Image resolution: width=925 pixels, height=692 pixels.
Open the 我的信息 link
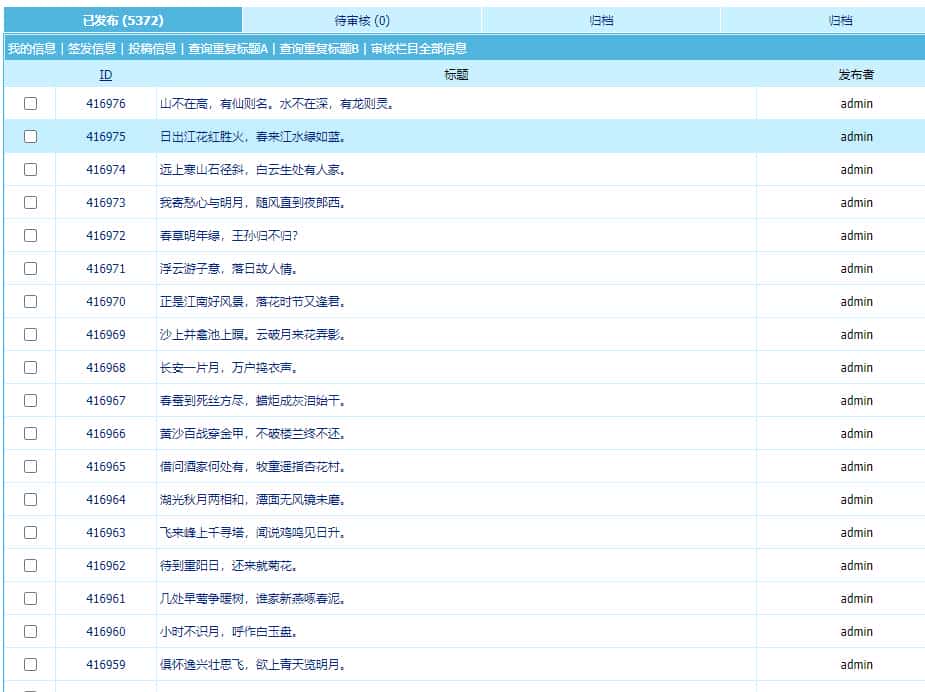pyautogui.click(x=32, y=49)
